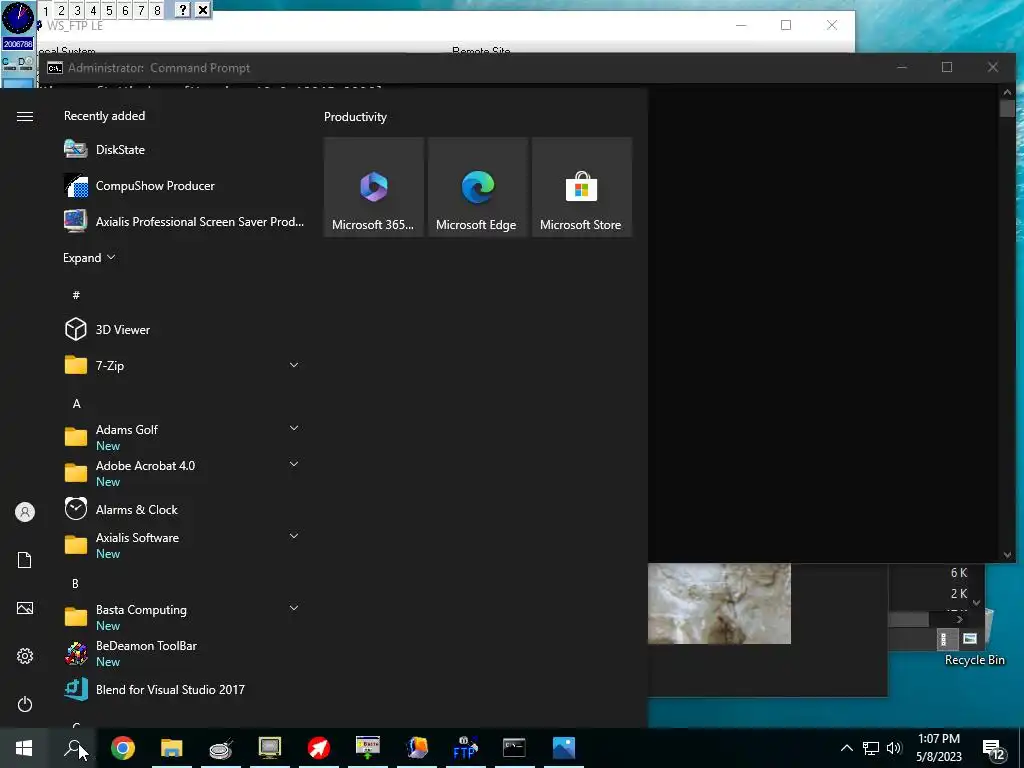Click the marble texture thumbnail
This screenshot has width=1024, height=768.
(719, 603)
